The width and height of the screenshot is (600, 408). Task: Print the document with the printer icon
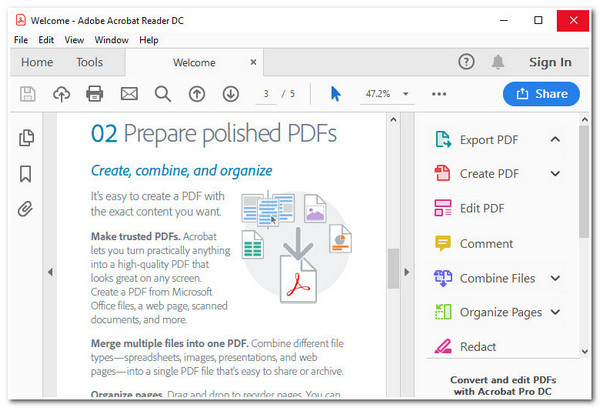(95, 94)
